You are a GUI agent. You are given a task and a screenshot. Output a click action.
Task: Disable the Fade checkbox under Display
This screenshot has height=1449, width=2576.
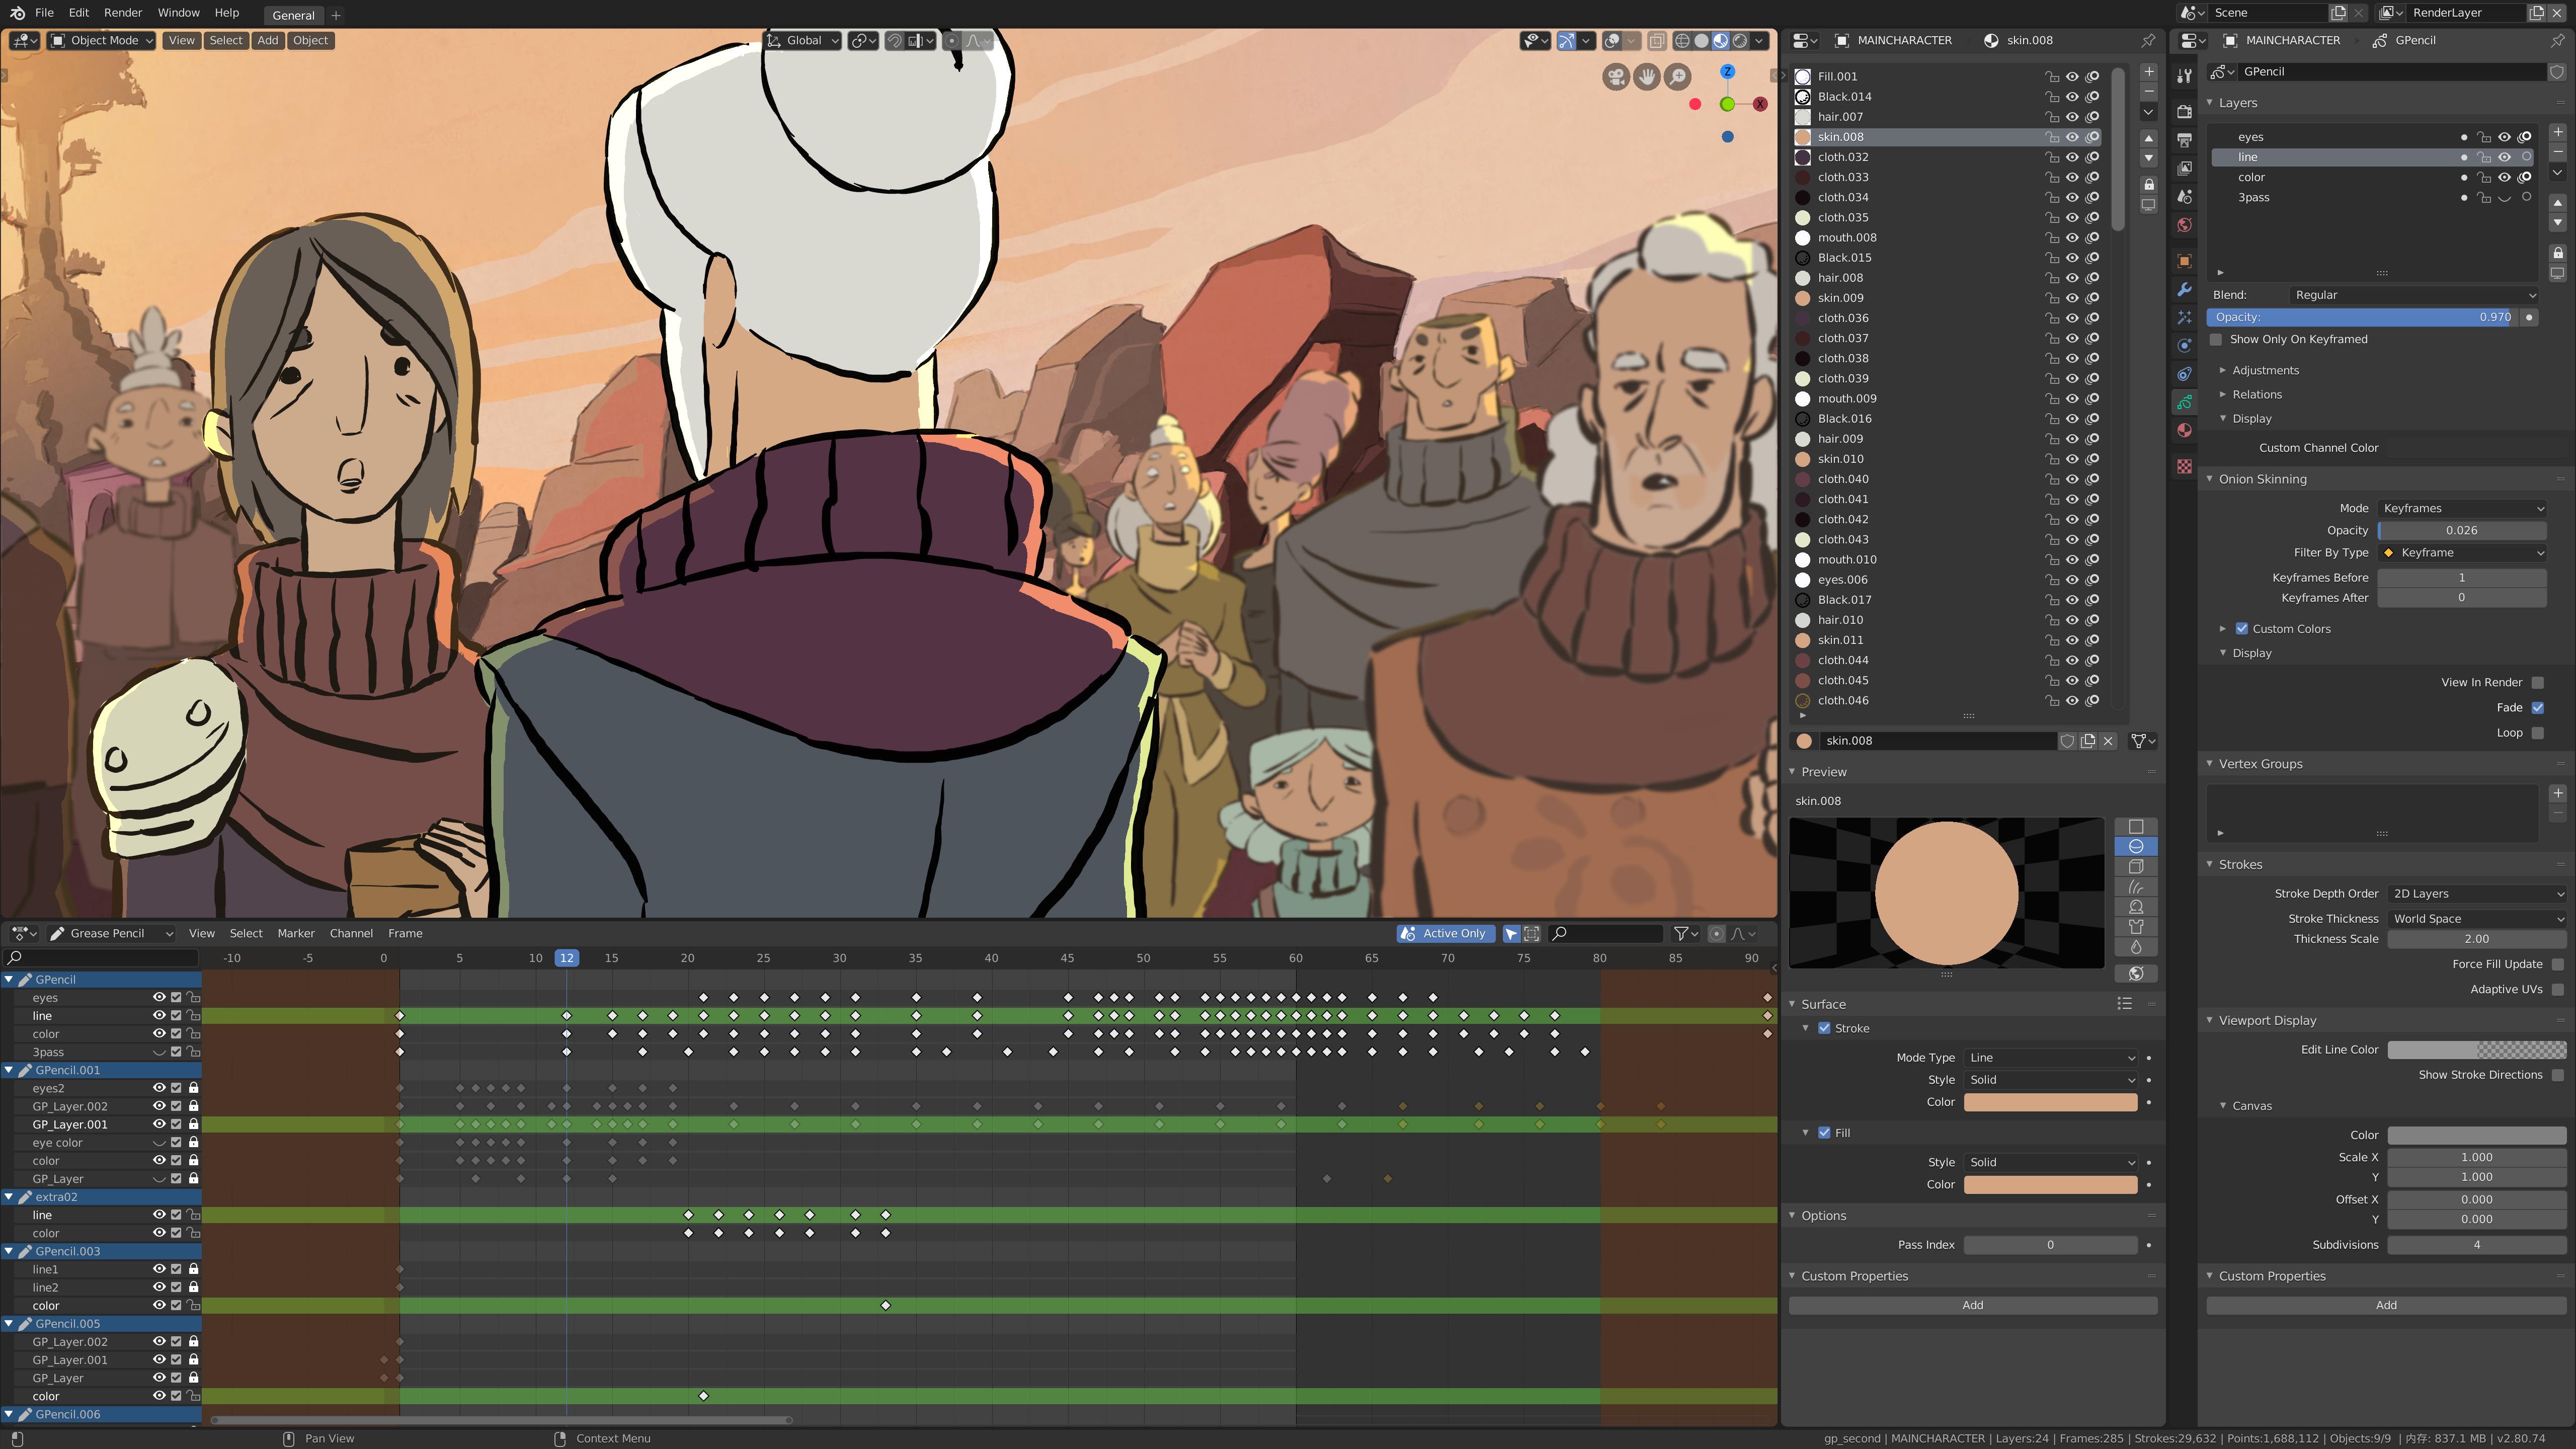[2538, 707]
